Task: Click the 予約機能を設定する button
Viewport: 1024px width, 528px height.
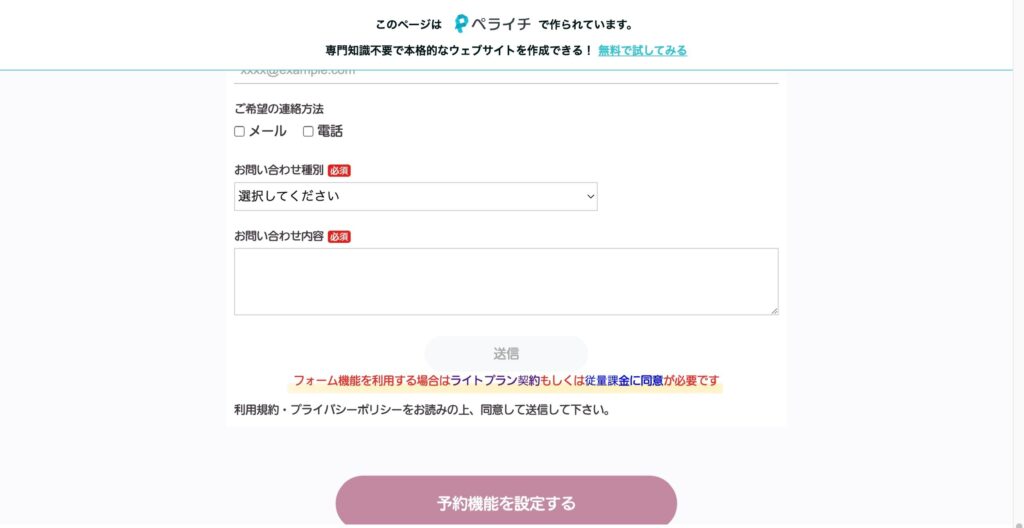Action: coord(506,501)
